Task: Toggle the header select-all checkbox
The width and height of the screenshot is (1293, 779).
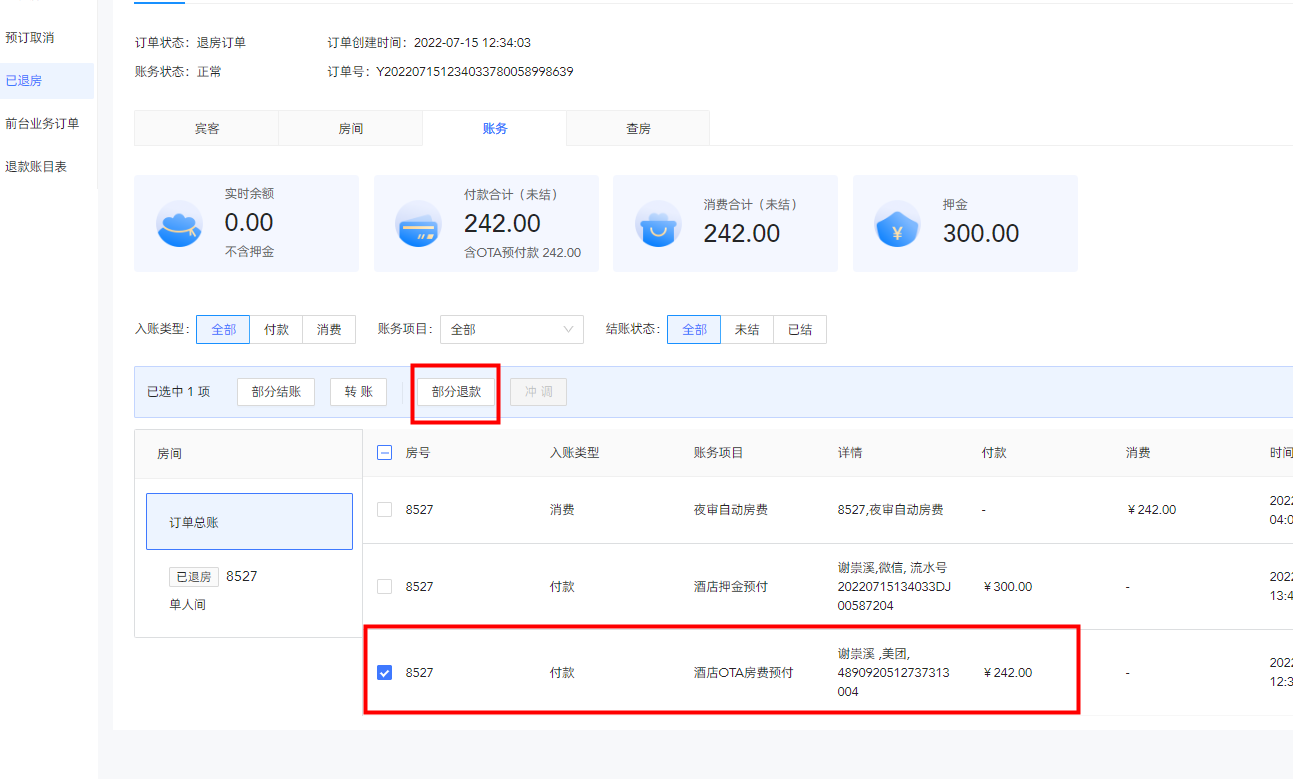Action: (x=384, y=453)
